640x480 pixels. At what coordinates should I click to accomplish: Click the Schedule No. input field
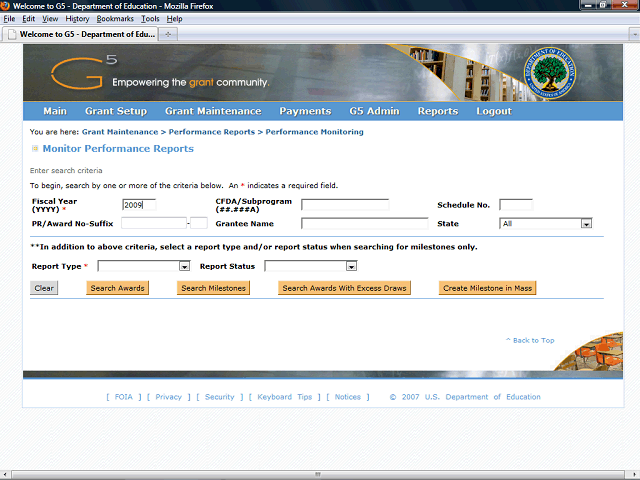pos(516,205)
